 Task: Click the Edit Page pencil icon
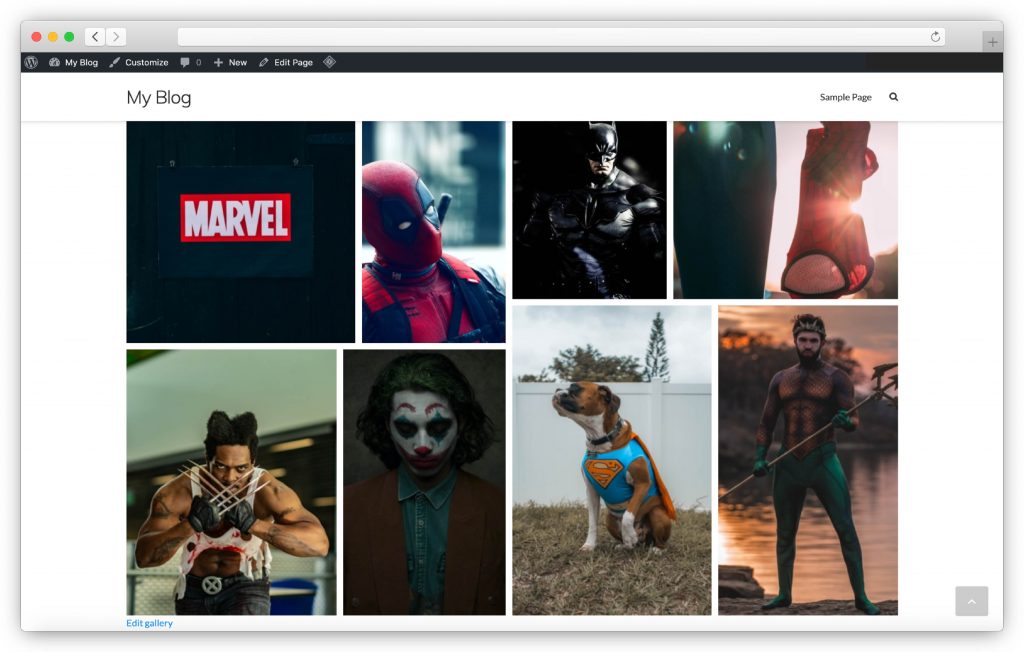coord(285,62)
